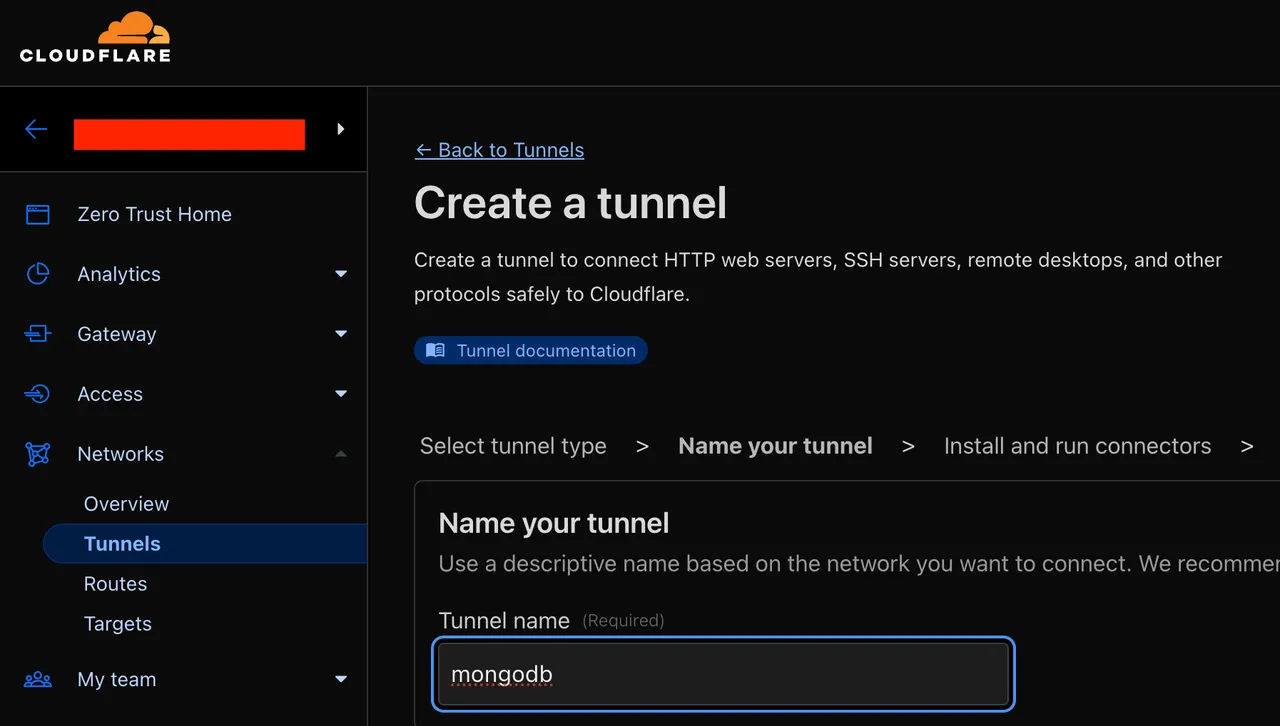Select the Networks menu item
Screen dimensions: 1280x726
[x=120, y=454]
